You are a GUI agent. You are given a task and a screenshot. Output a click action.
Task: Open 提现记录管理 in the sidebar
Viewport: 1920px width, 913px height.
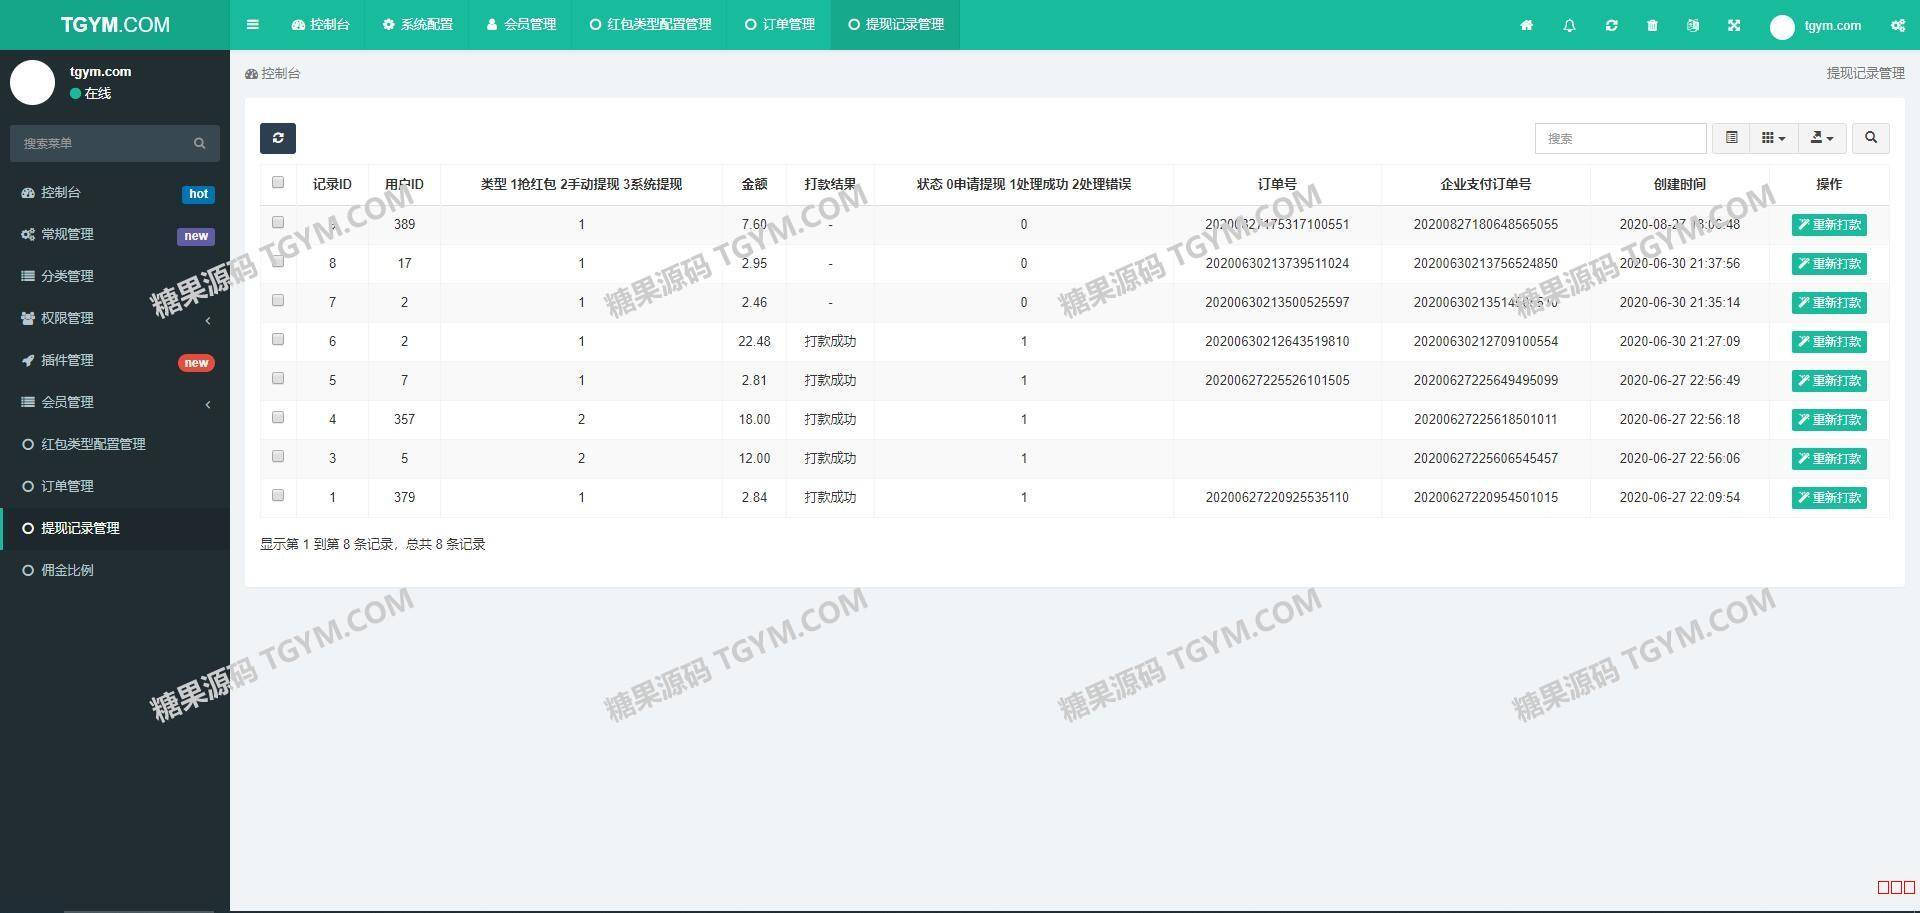pyautogui.click(x=115, y=528)
